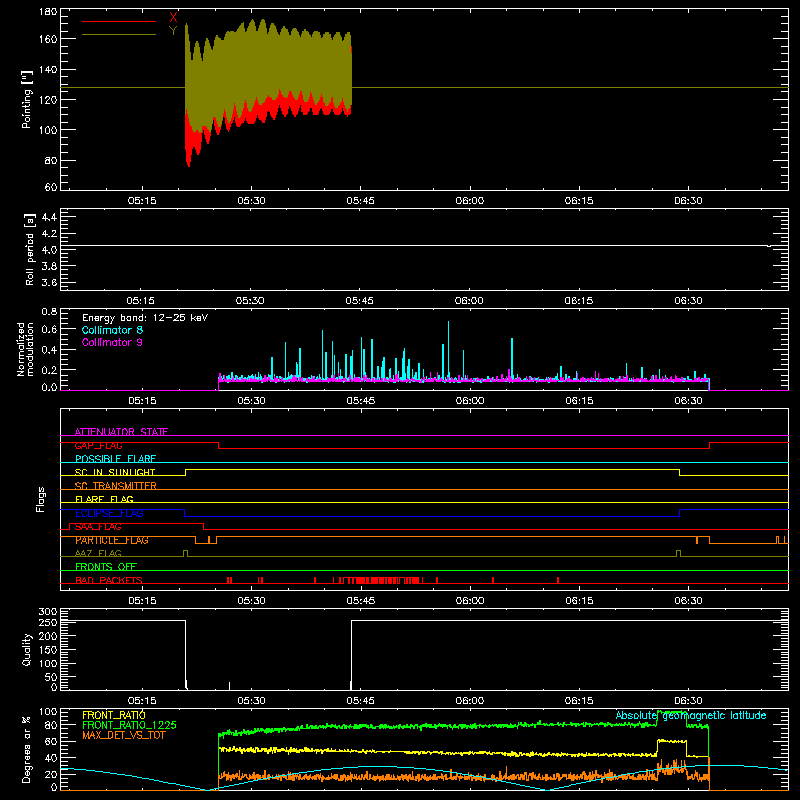Click the Quality axis title

coord(27,649)
